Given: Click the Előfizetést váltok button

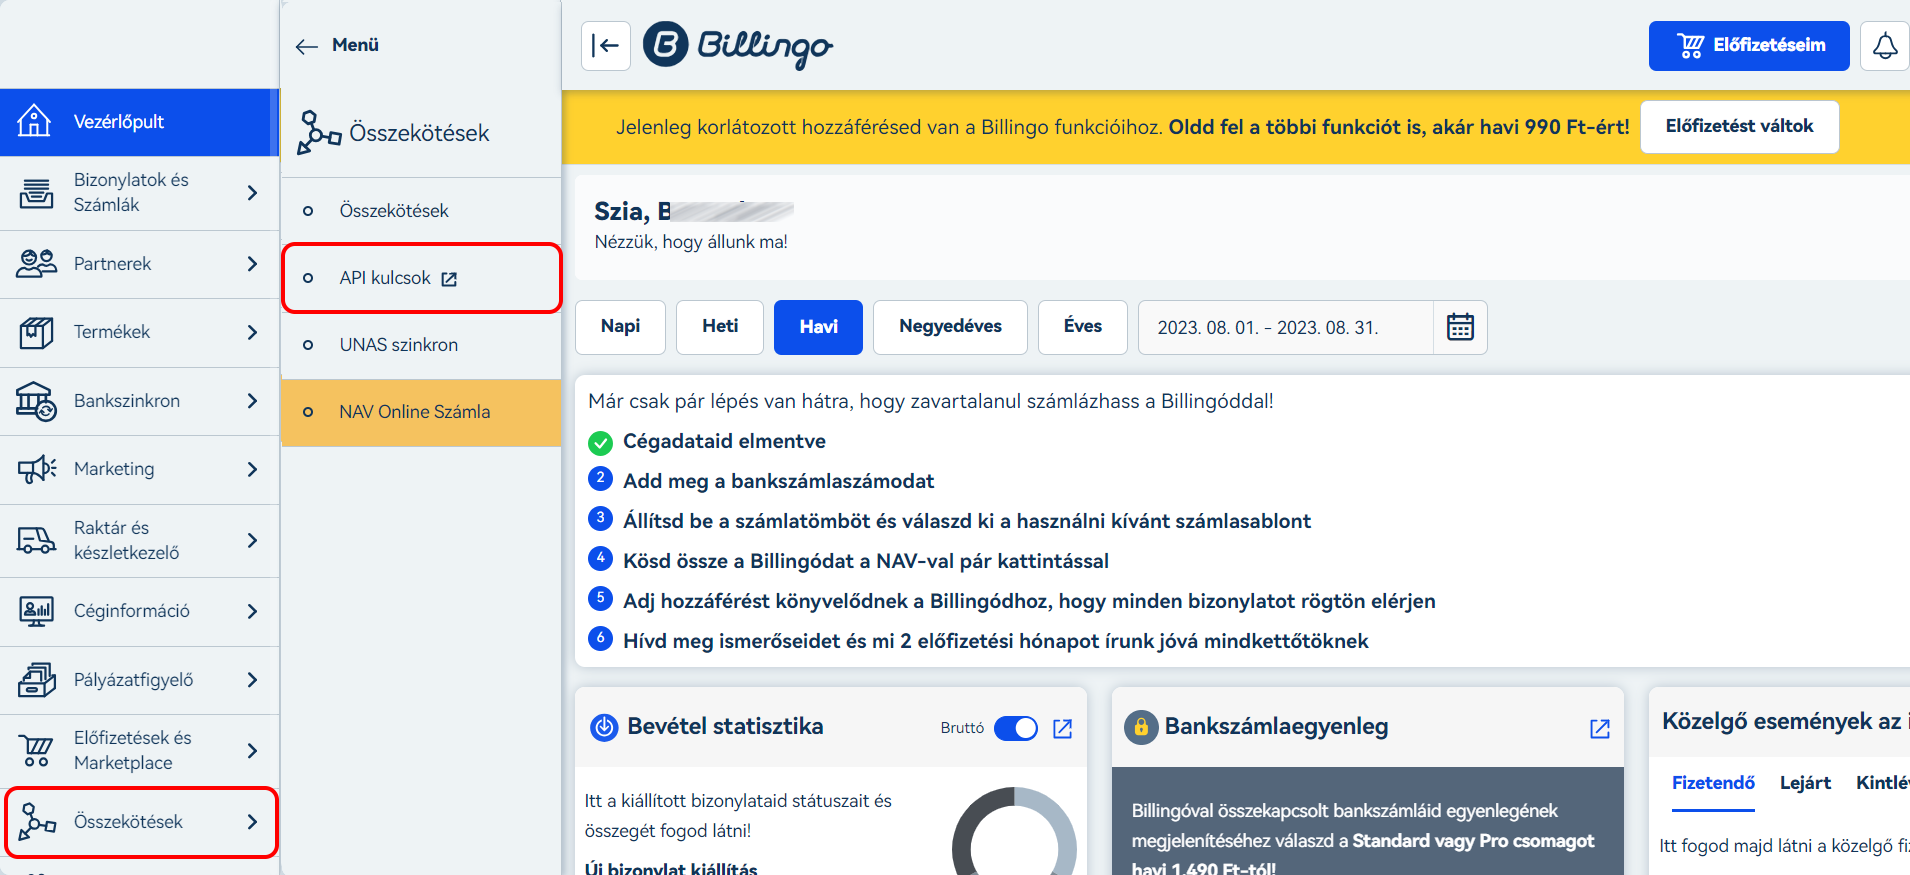Looking at the screenshot, I should click(1739, 127).
